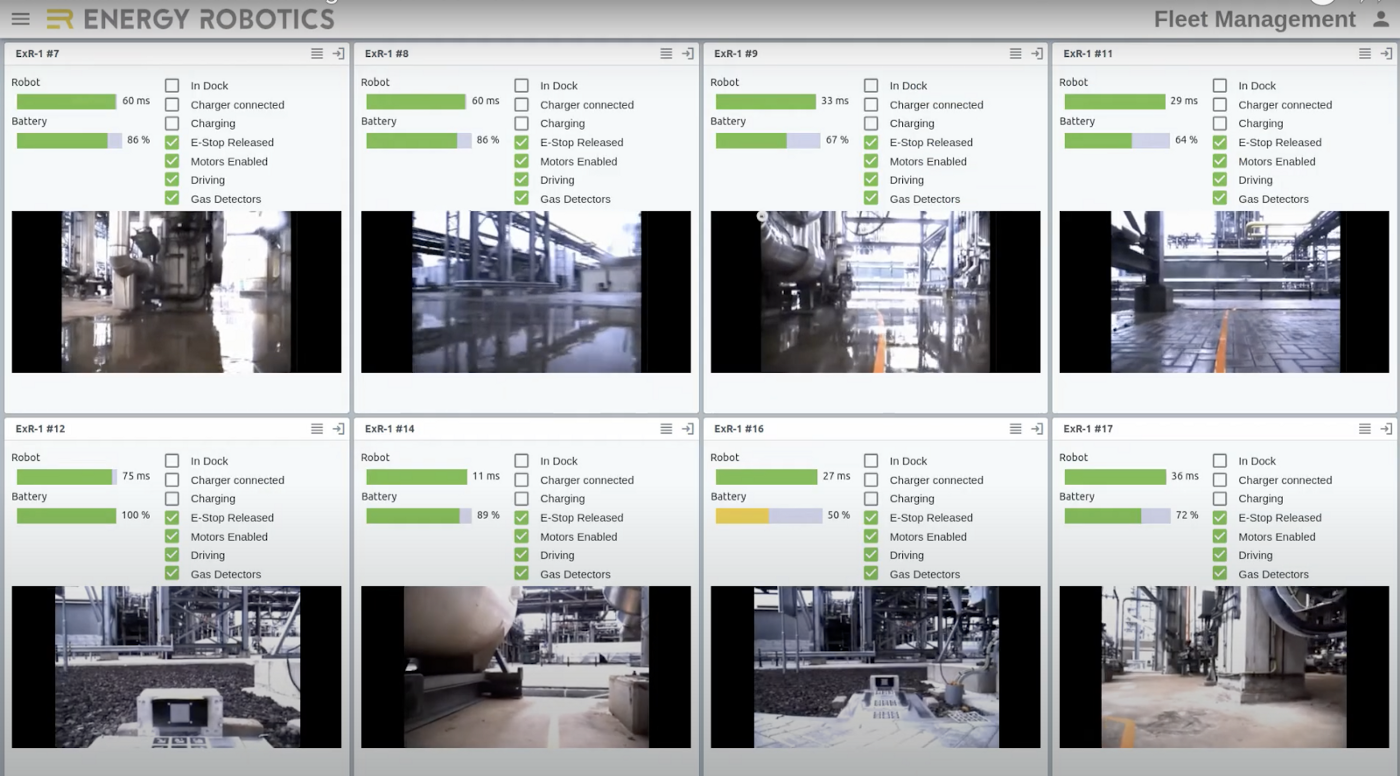Toggle Motors Enabled checkbox for ExR-1 #11
This screenshot has height=776, width=1400.
[x=1220, y=161]
